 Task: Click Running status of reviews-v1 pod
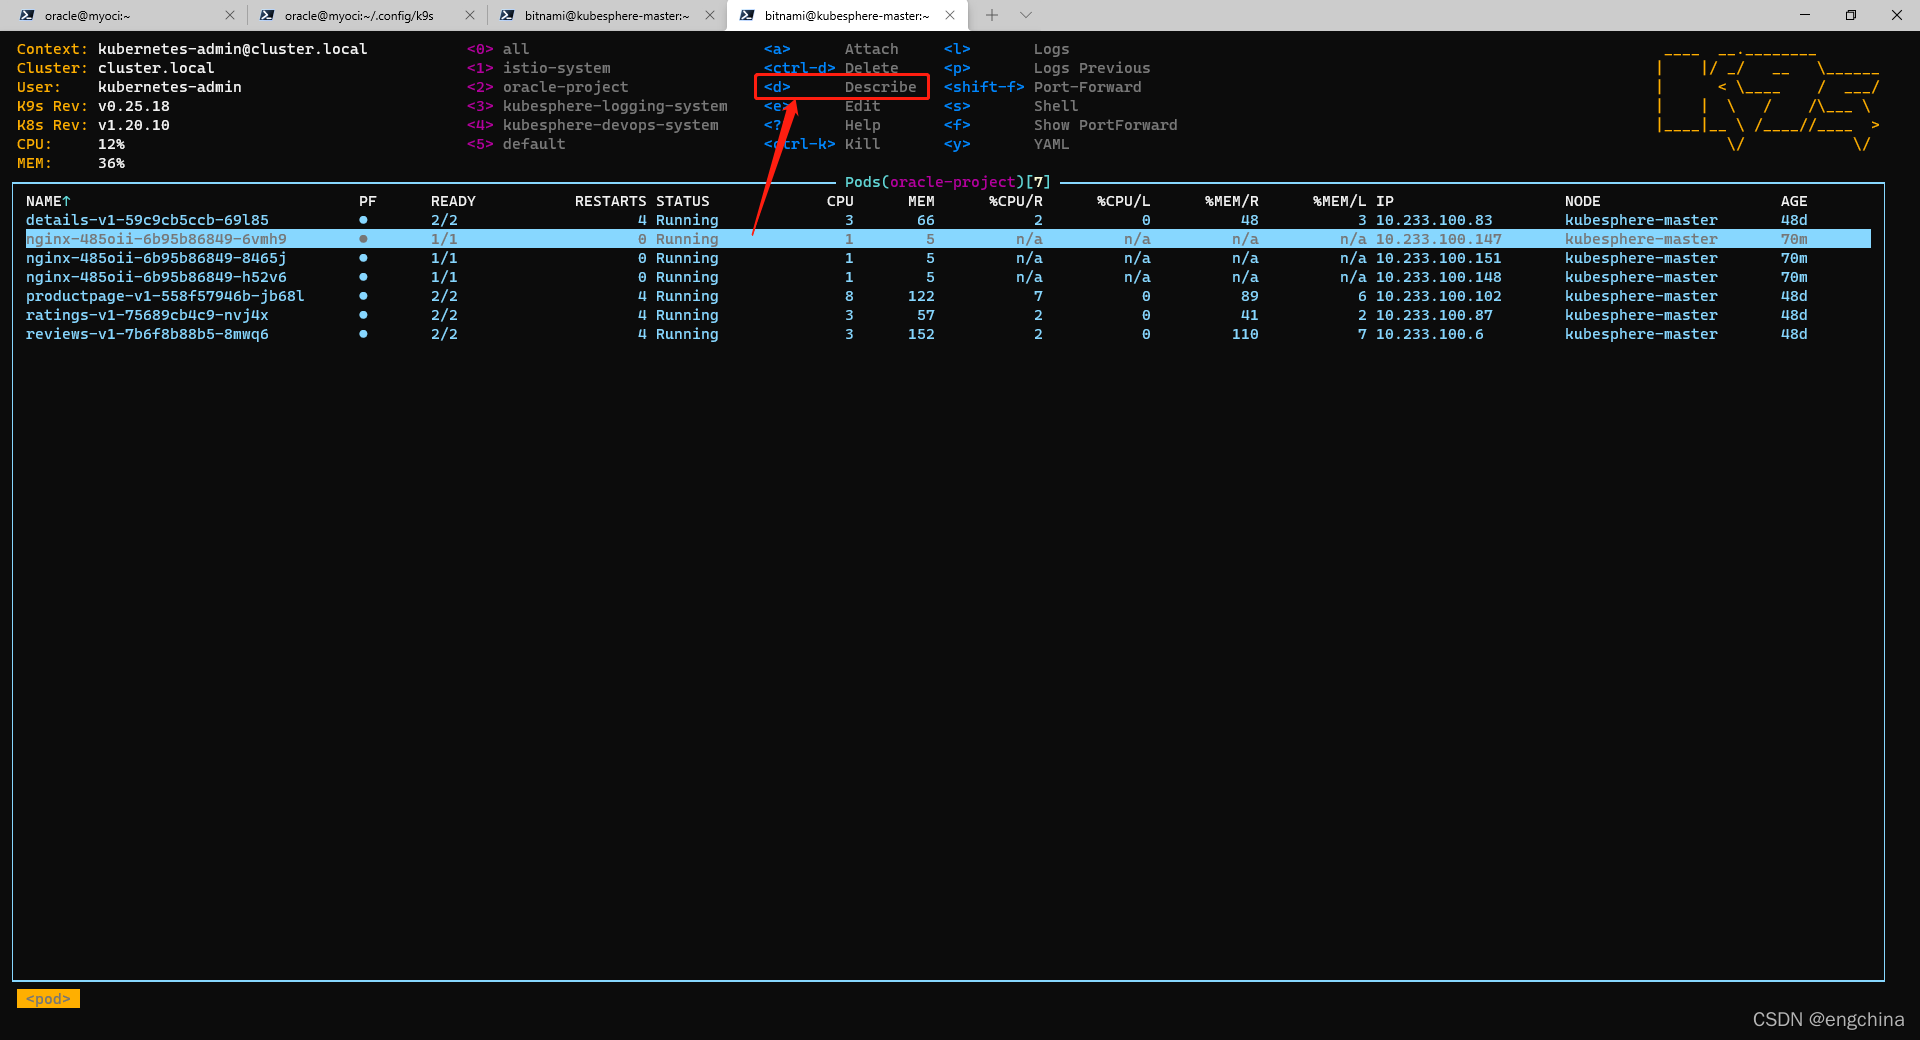[687, 334]
